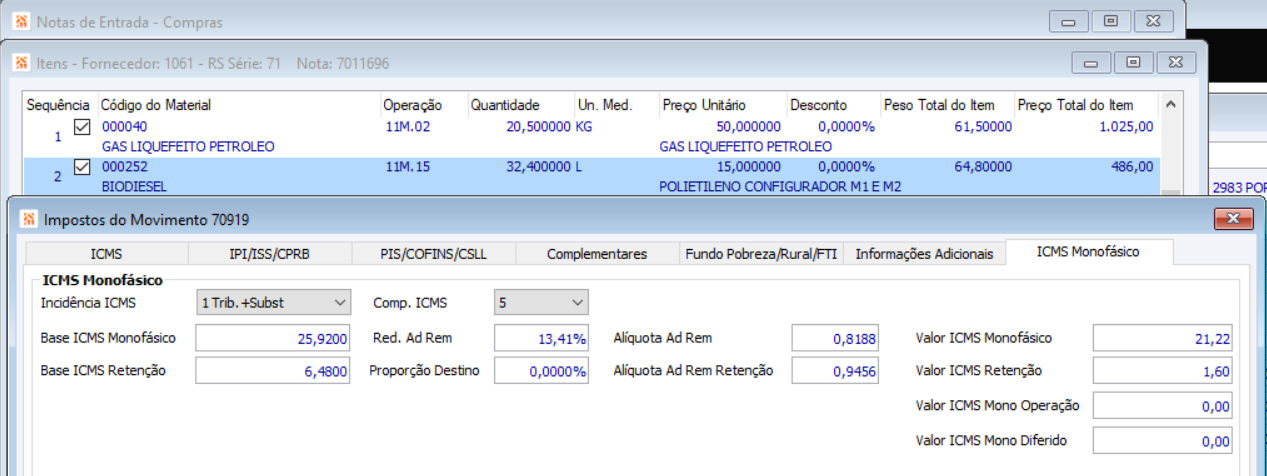The image size is (1267, 476).
Task: Select material code 000252
Action: coord(124,167)
